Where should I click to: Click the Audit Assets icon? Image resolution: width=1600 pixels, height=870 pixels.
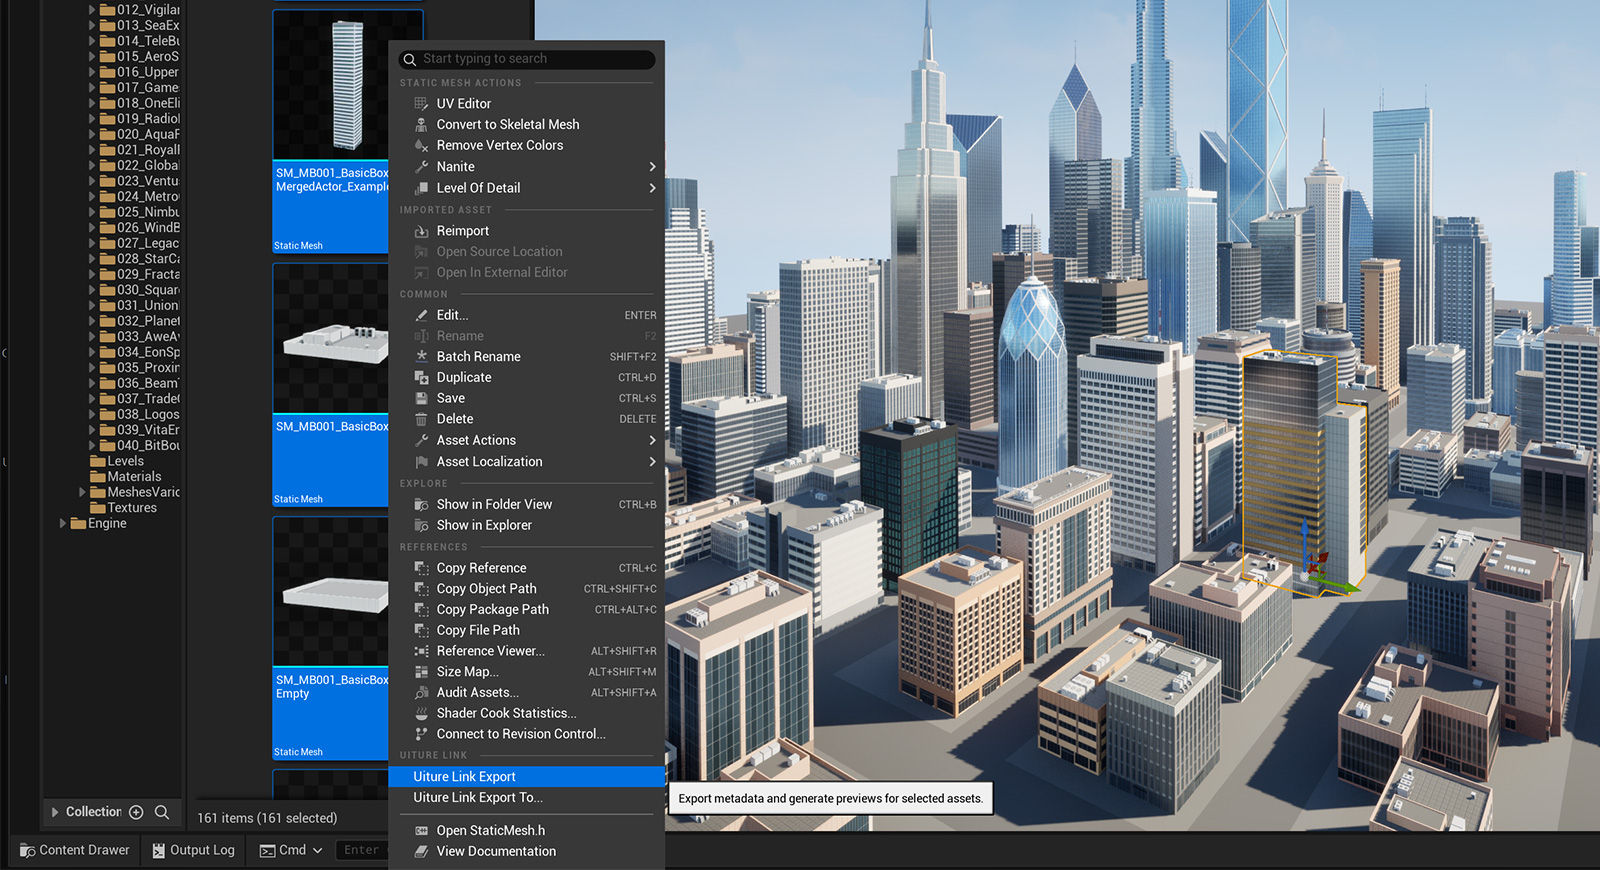[421, 693]
